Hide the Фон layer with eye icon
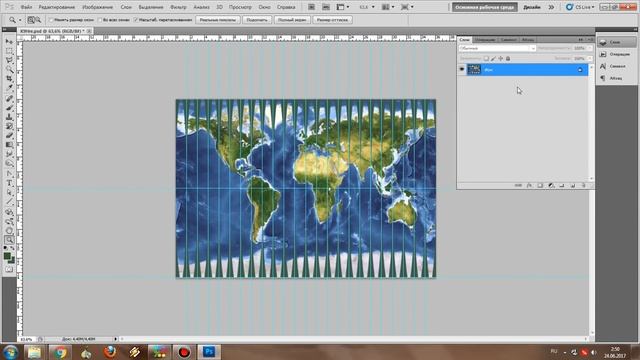 pos(462,69)
